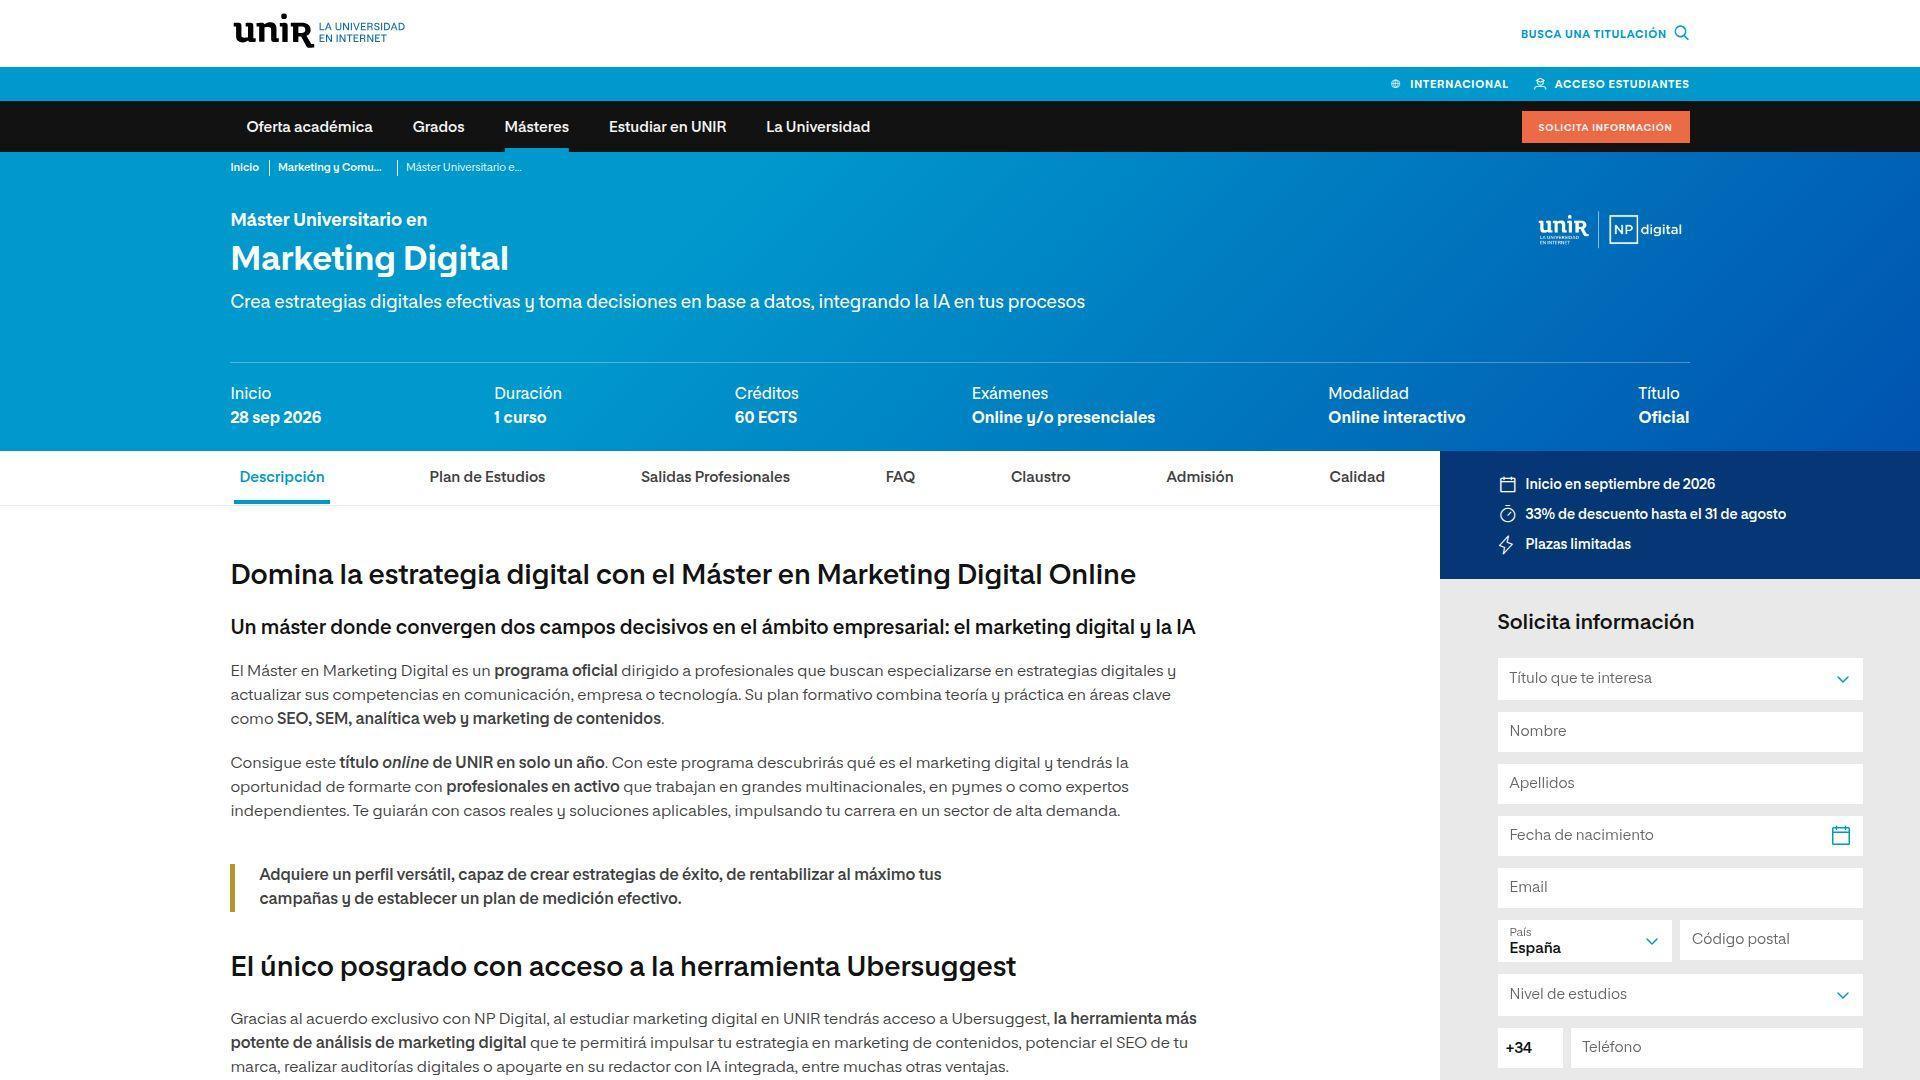Click 'Plazas limitadas' text
This screenshot has height=1080, width=1920.
(1578, 544)
